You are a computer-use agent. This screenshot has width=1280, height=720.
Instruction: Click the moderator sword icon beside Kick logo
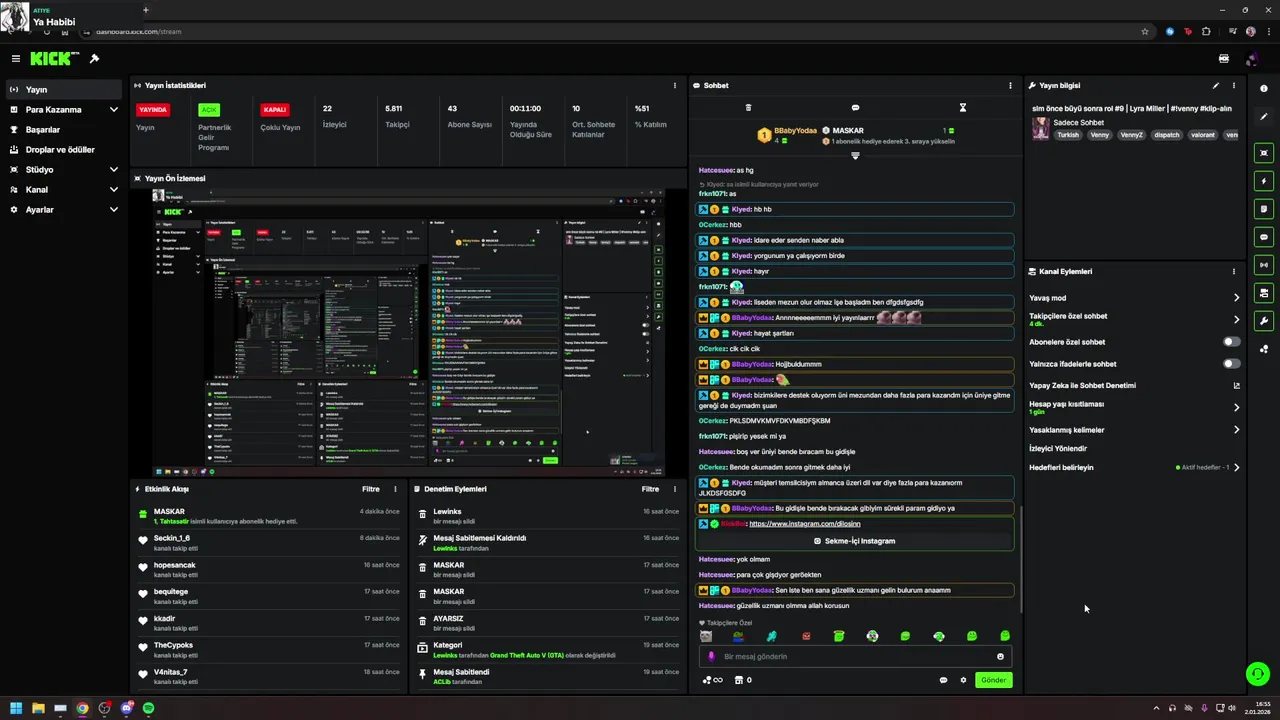pyautogui.click(x=94, y=59)
